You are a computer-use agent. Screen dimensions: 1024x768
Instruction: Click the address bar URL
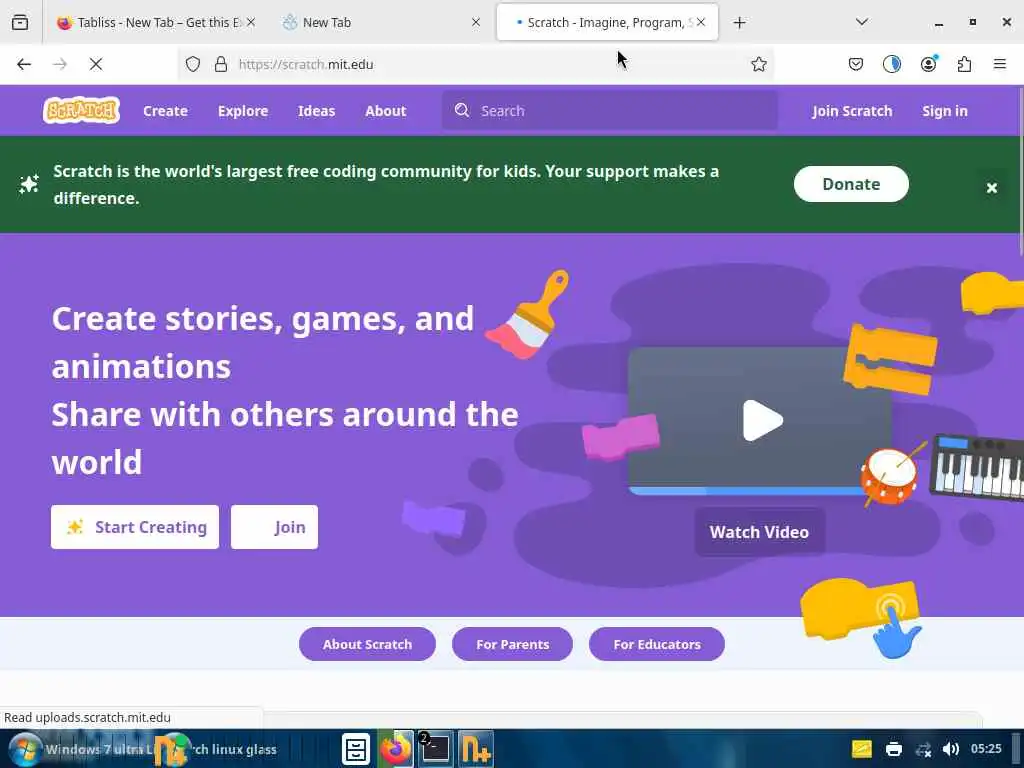click(306, 64)
